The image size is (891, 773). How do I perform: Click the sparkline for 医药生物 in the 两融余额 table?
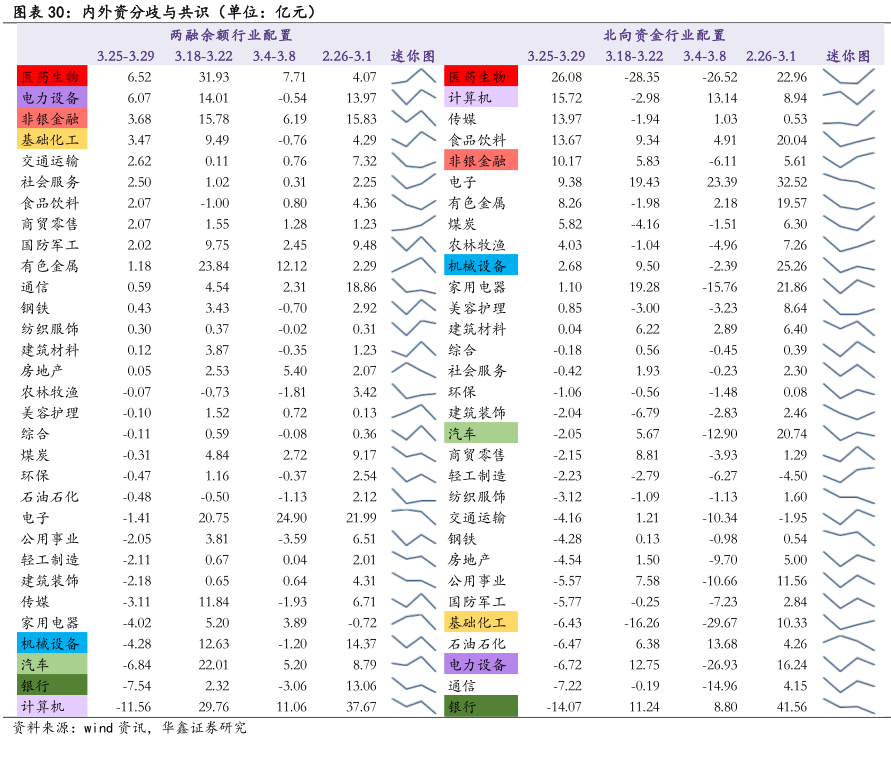tap(413, 77)
